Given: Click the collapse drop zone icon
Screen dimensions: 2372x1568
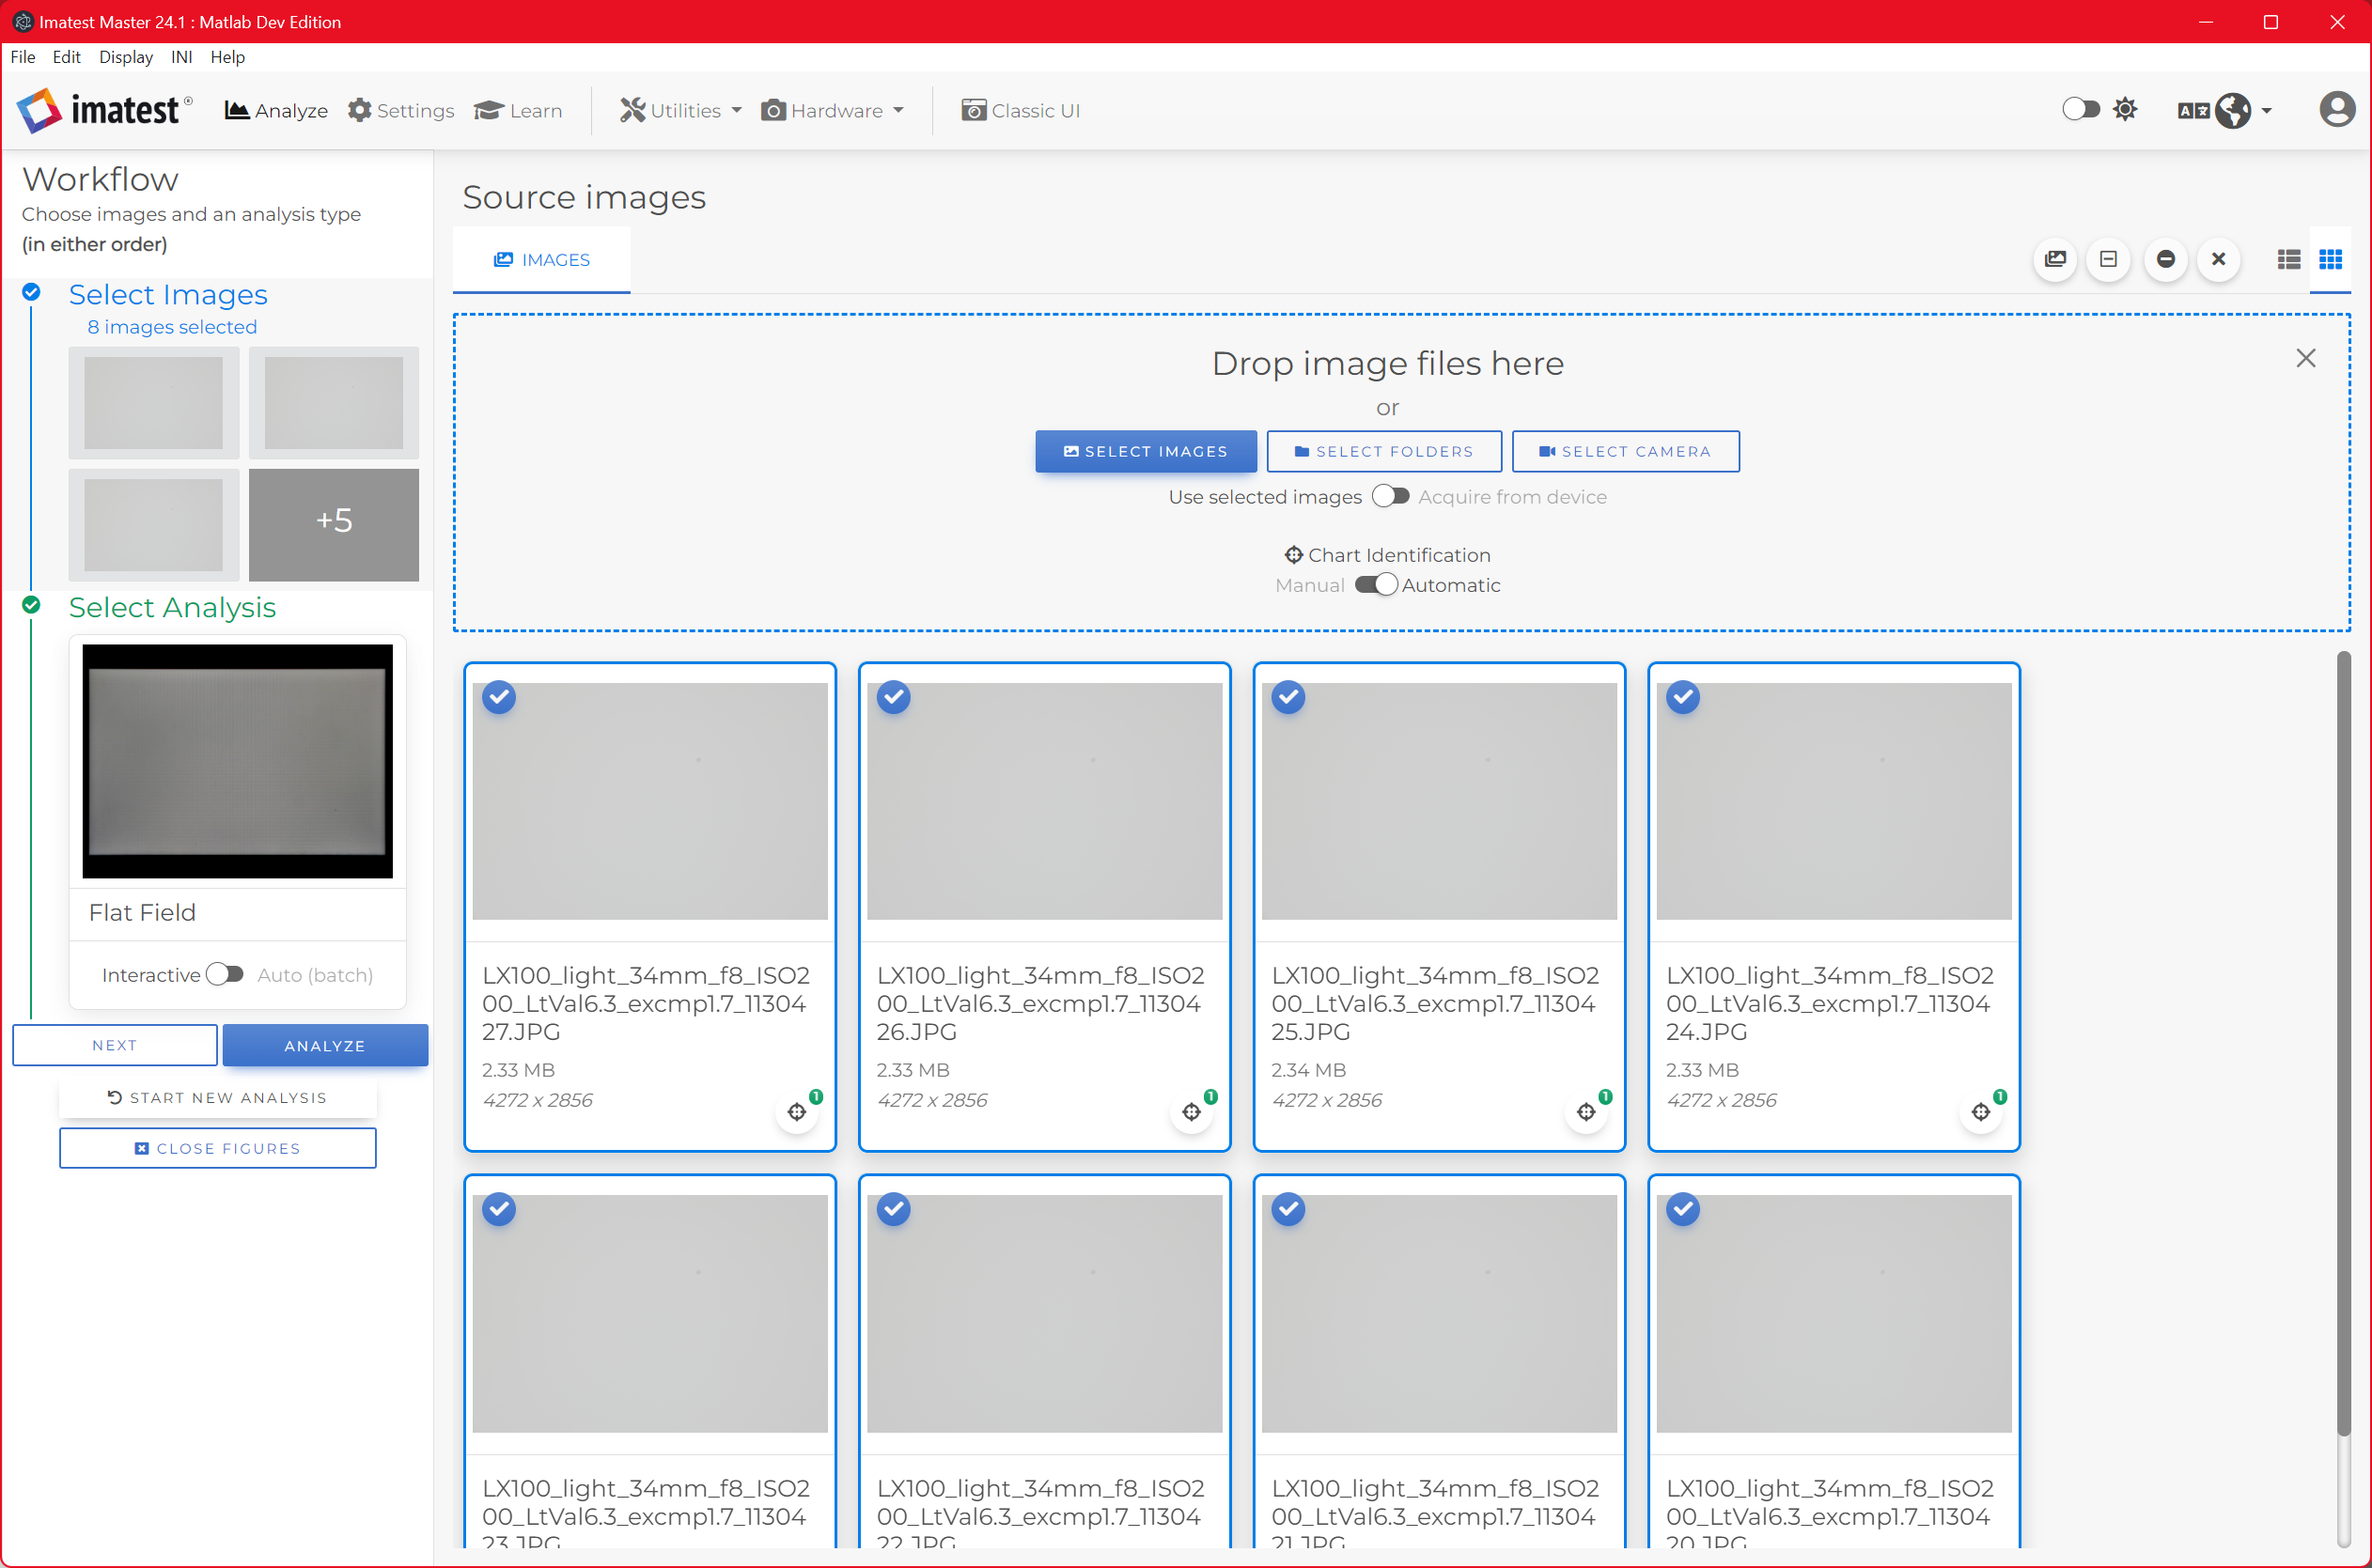Looking at the screenshot, I should (x=2108, y=260).
